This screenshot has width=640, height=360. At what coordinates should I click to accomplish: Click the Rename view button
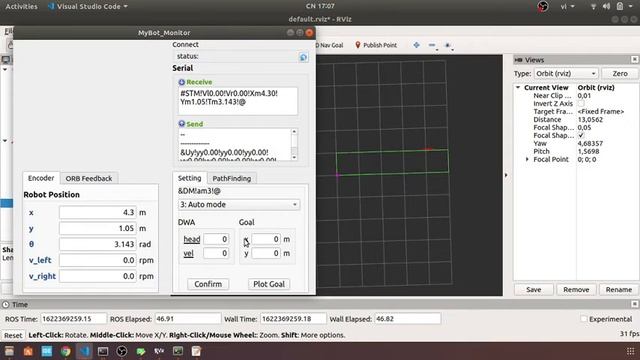(x=619, y=289)
